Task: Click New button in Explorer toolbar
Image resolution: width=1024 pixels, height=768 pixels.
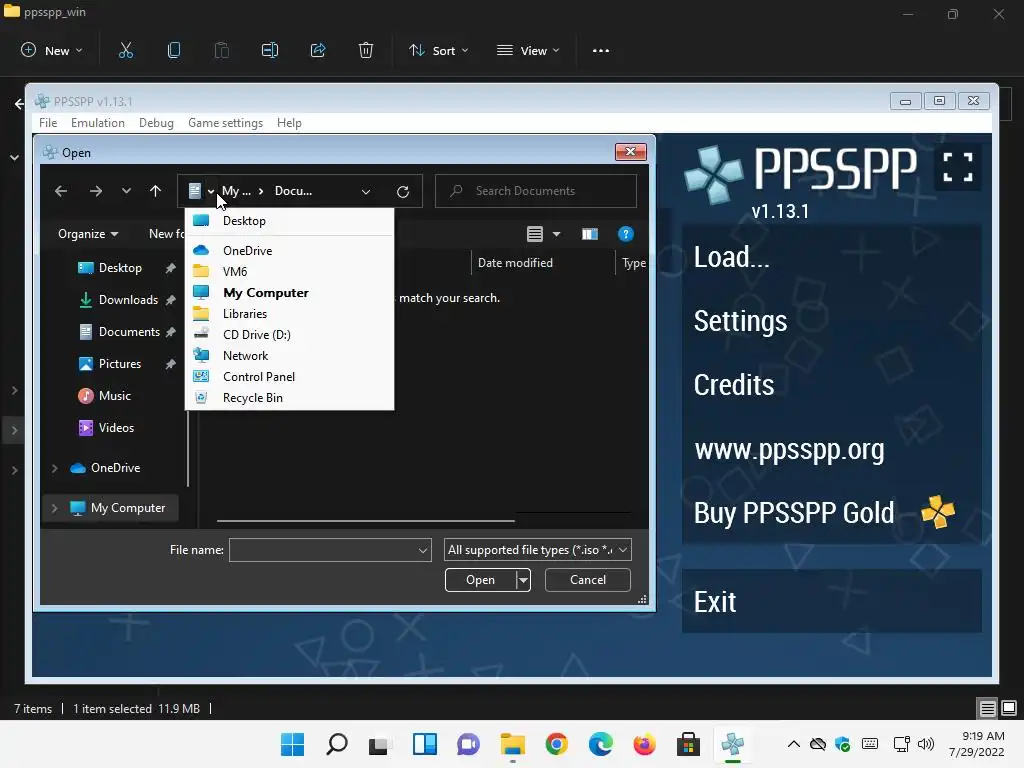Action: point(52,50)
